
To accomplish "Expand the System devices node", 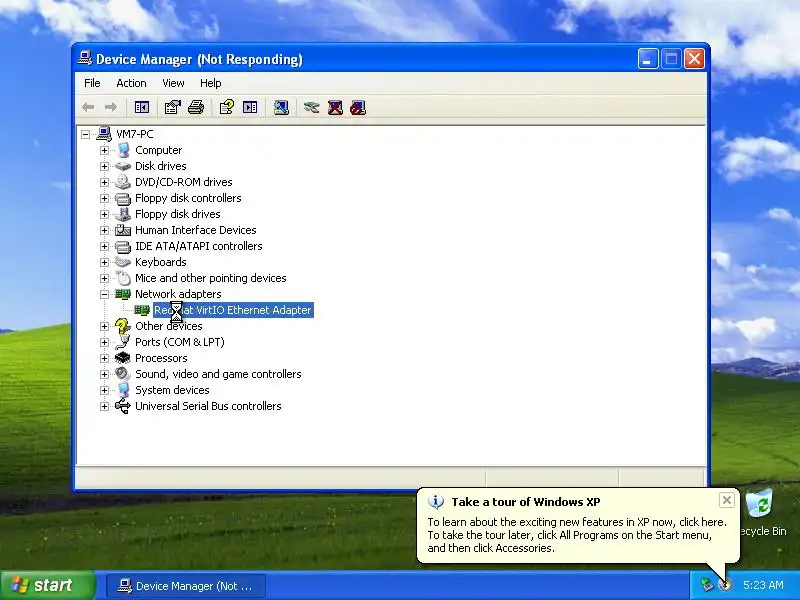I will (104, 390).
